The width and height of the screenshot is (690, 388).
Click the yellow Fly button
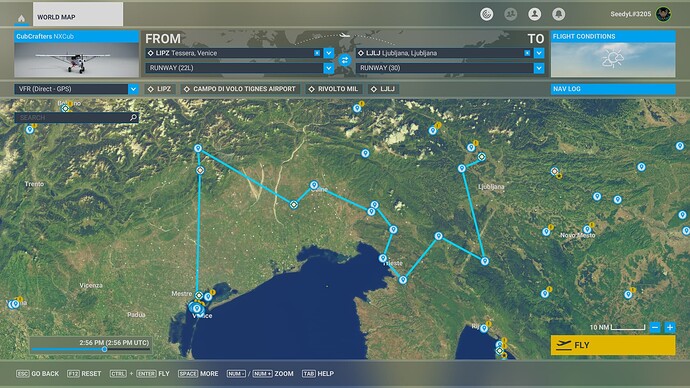click(x=613, y=345)
